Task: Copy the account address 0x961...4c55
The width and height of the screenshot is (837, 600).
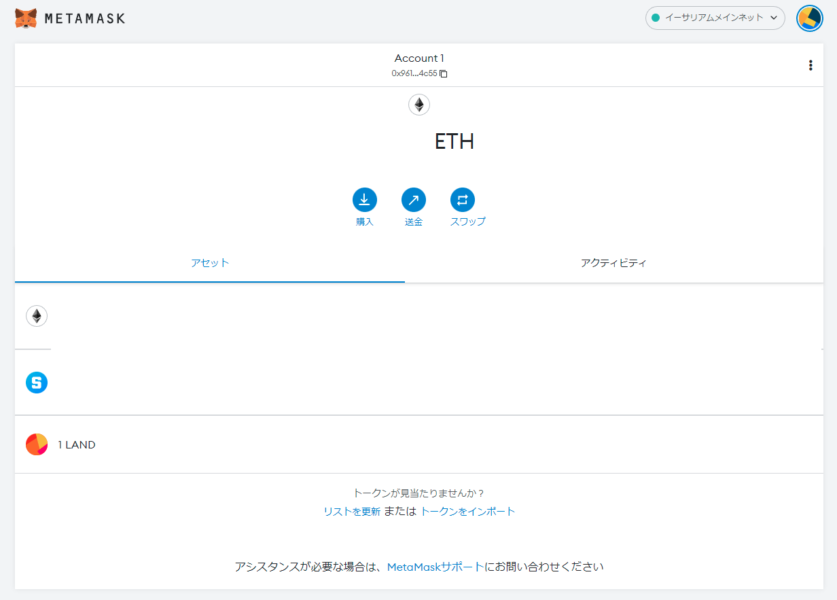Action: [419, 73]
